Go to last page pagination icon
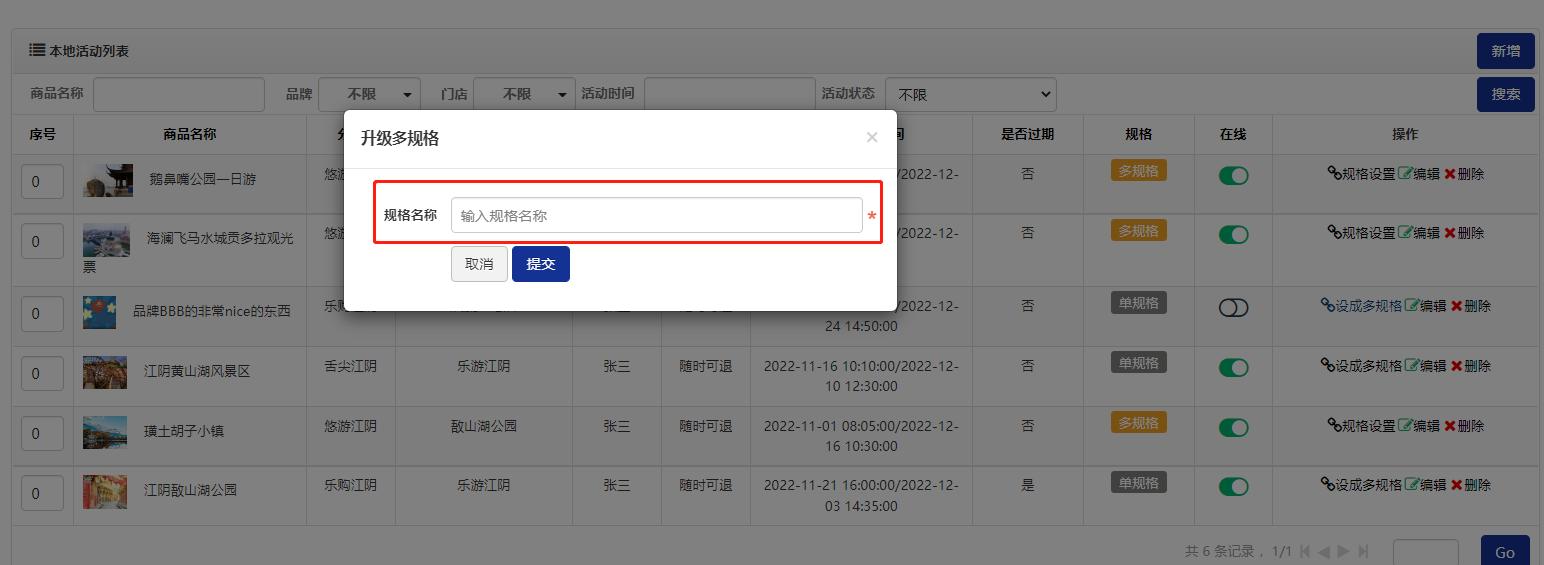 point(1363,551)
